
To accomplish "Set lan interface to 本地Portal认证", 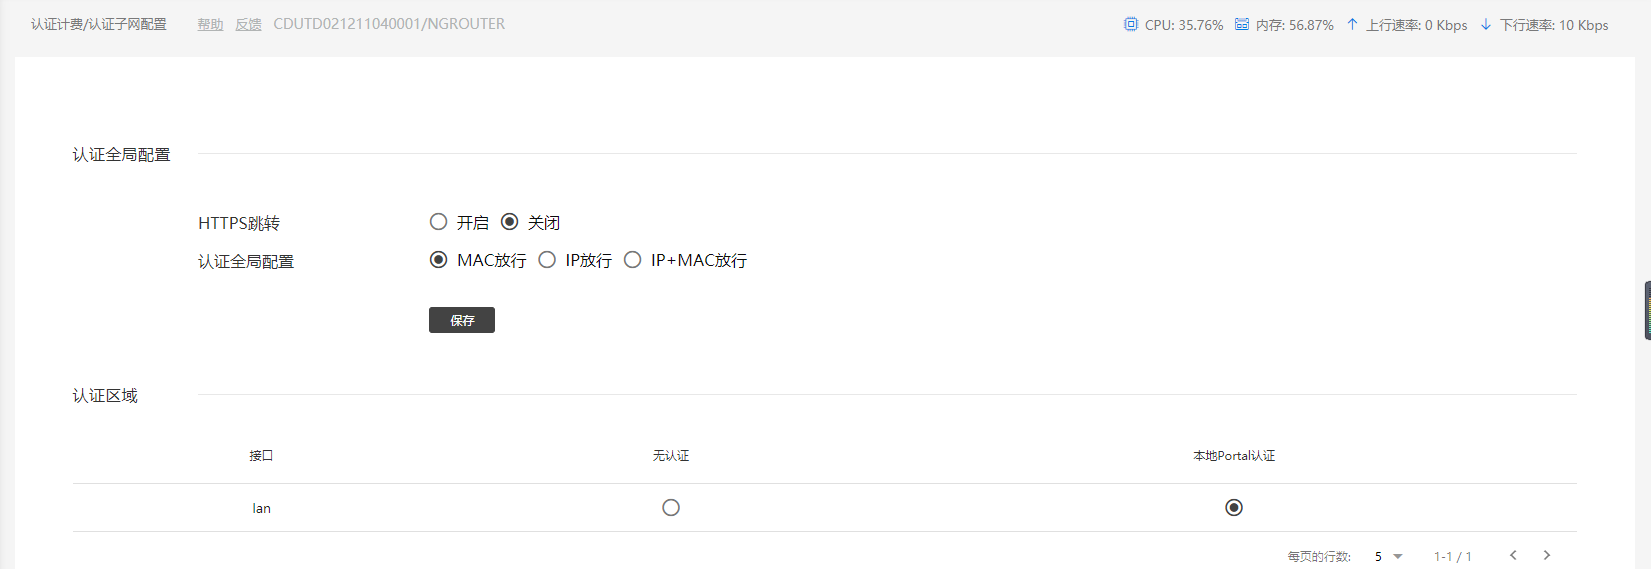I will (1234, 508).
